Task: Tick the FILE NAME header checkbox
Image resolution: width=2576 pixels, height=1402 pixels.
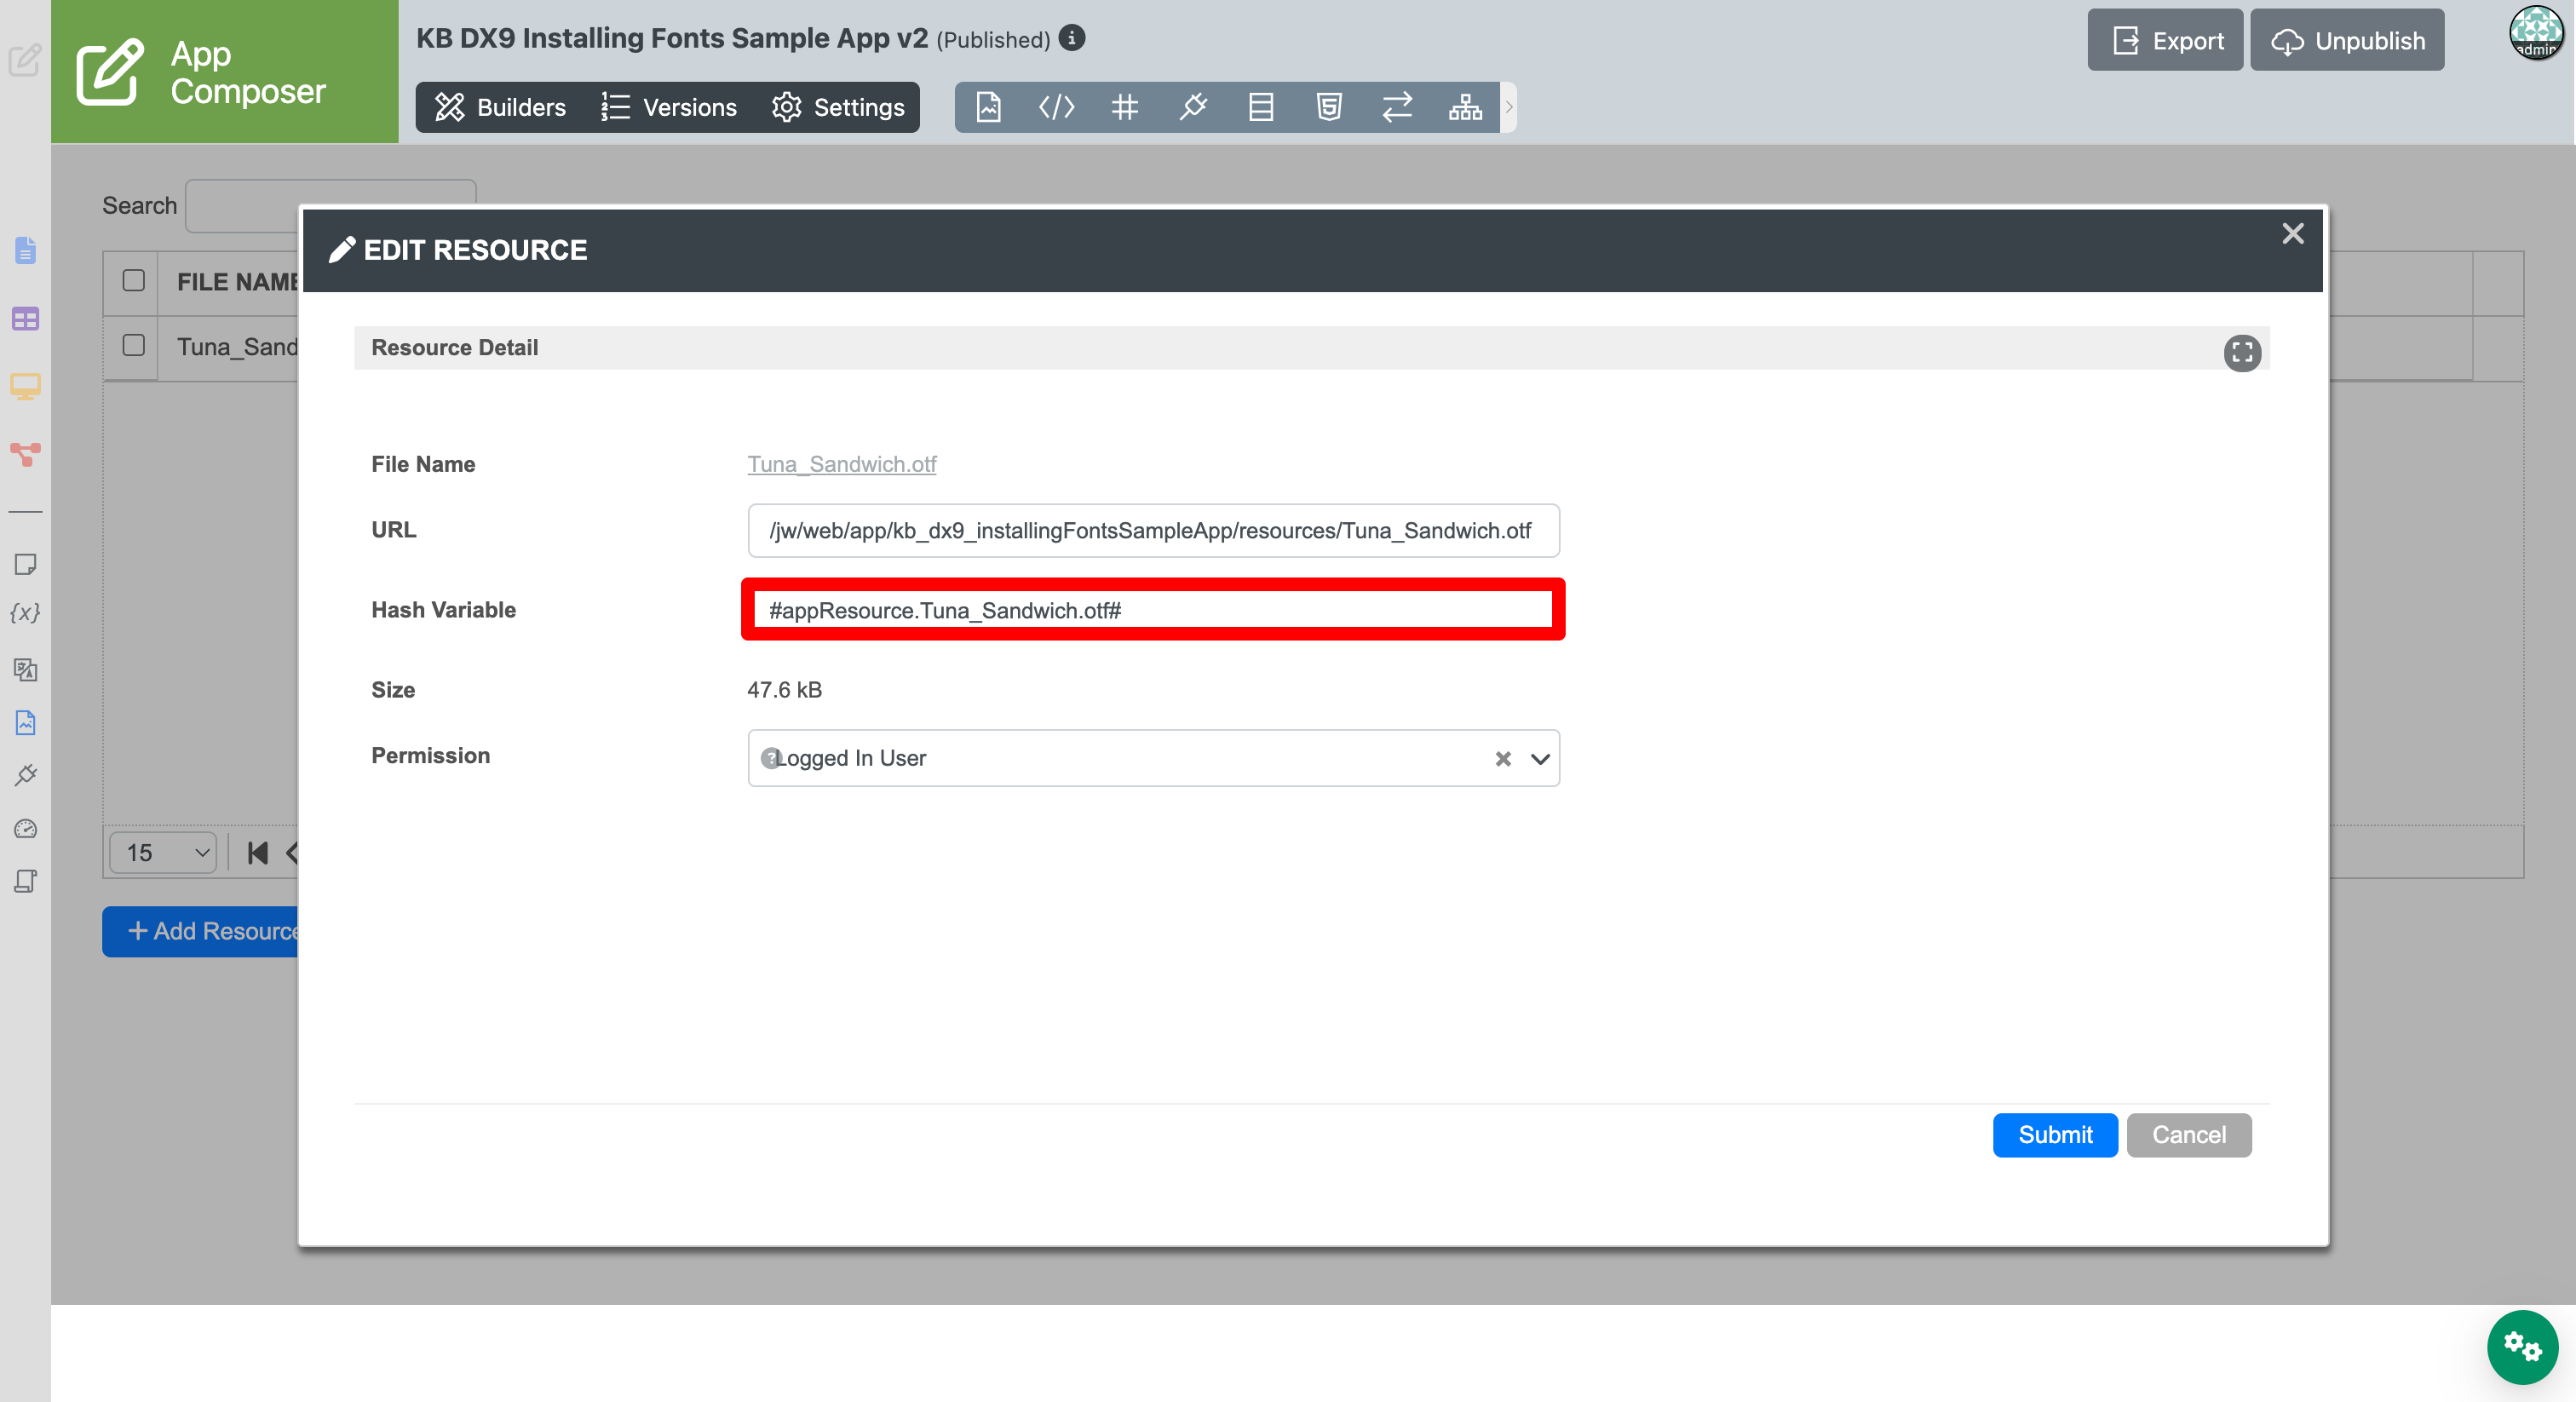Action: [x=133, y=280]
